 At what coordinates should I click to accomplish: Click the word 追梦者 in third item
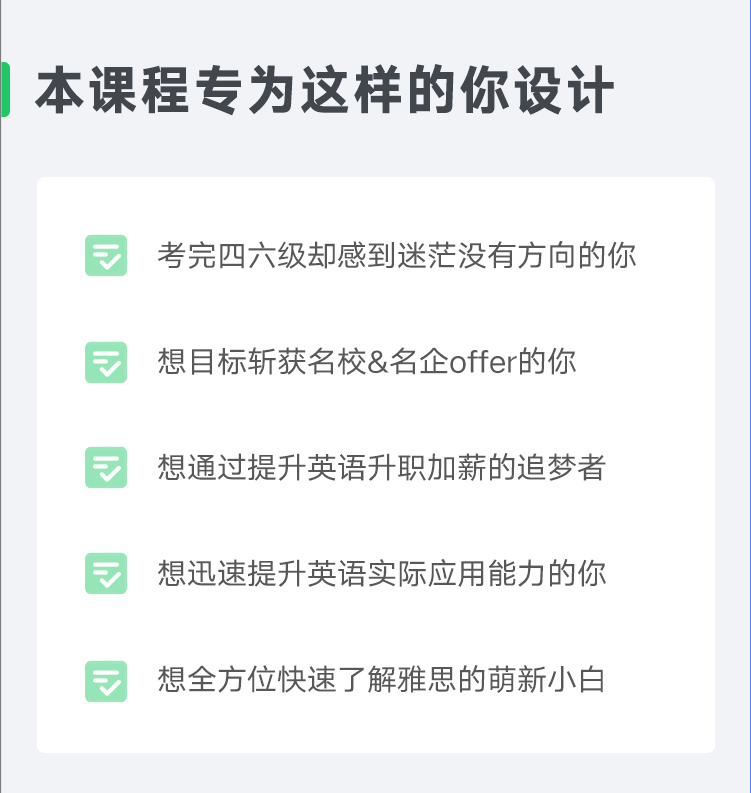click(561, 467)
